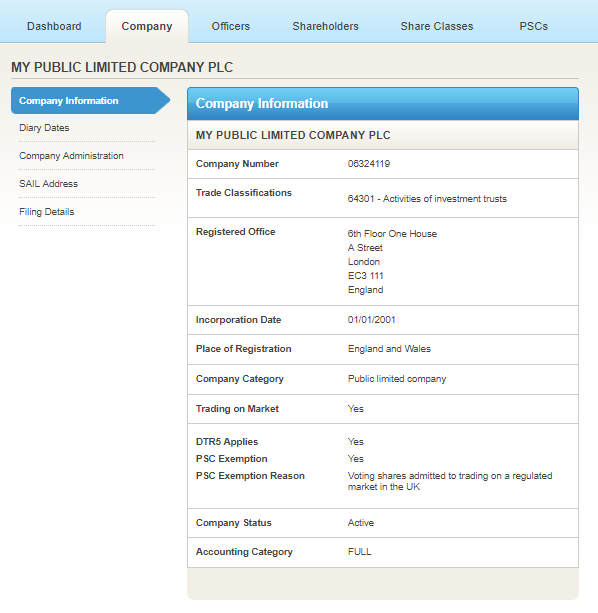Click the Accounting Category value FULL

click(x=359, y=552)
